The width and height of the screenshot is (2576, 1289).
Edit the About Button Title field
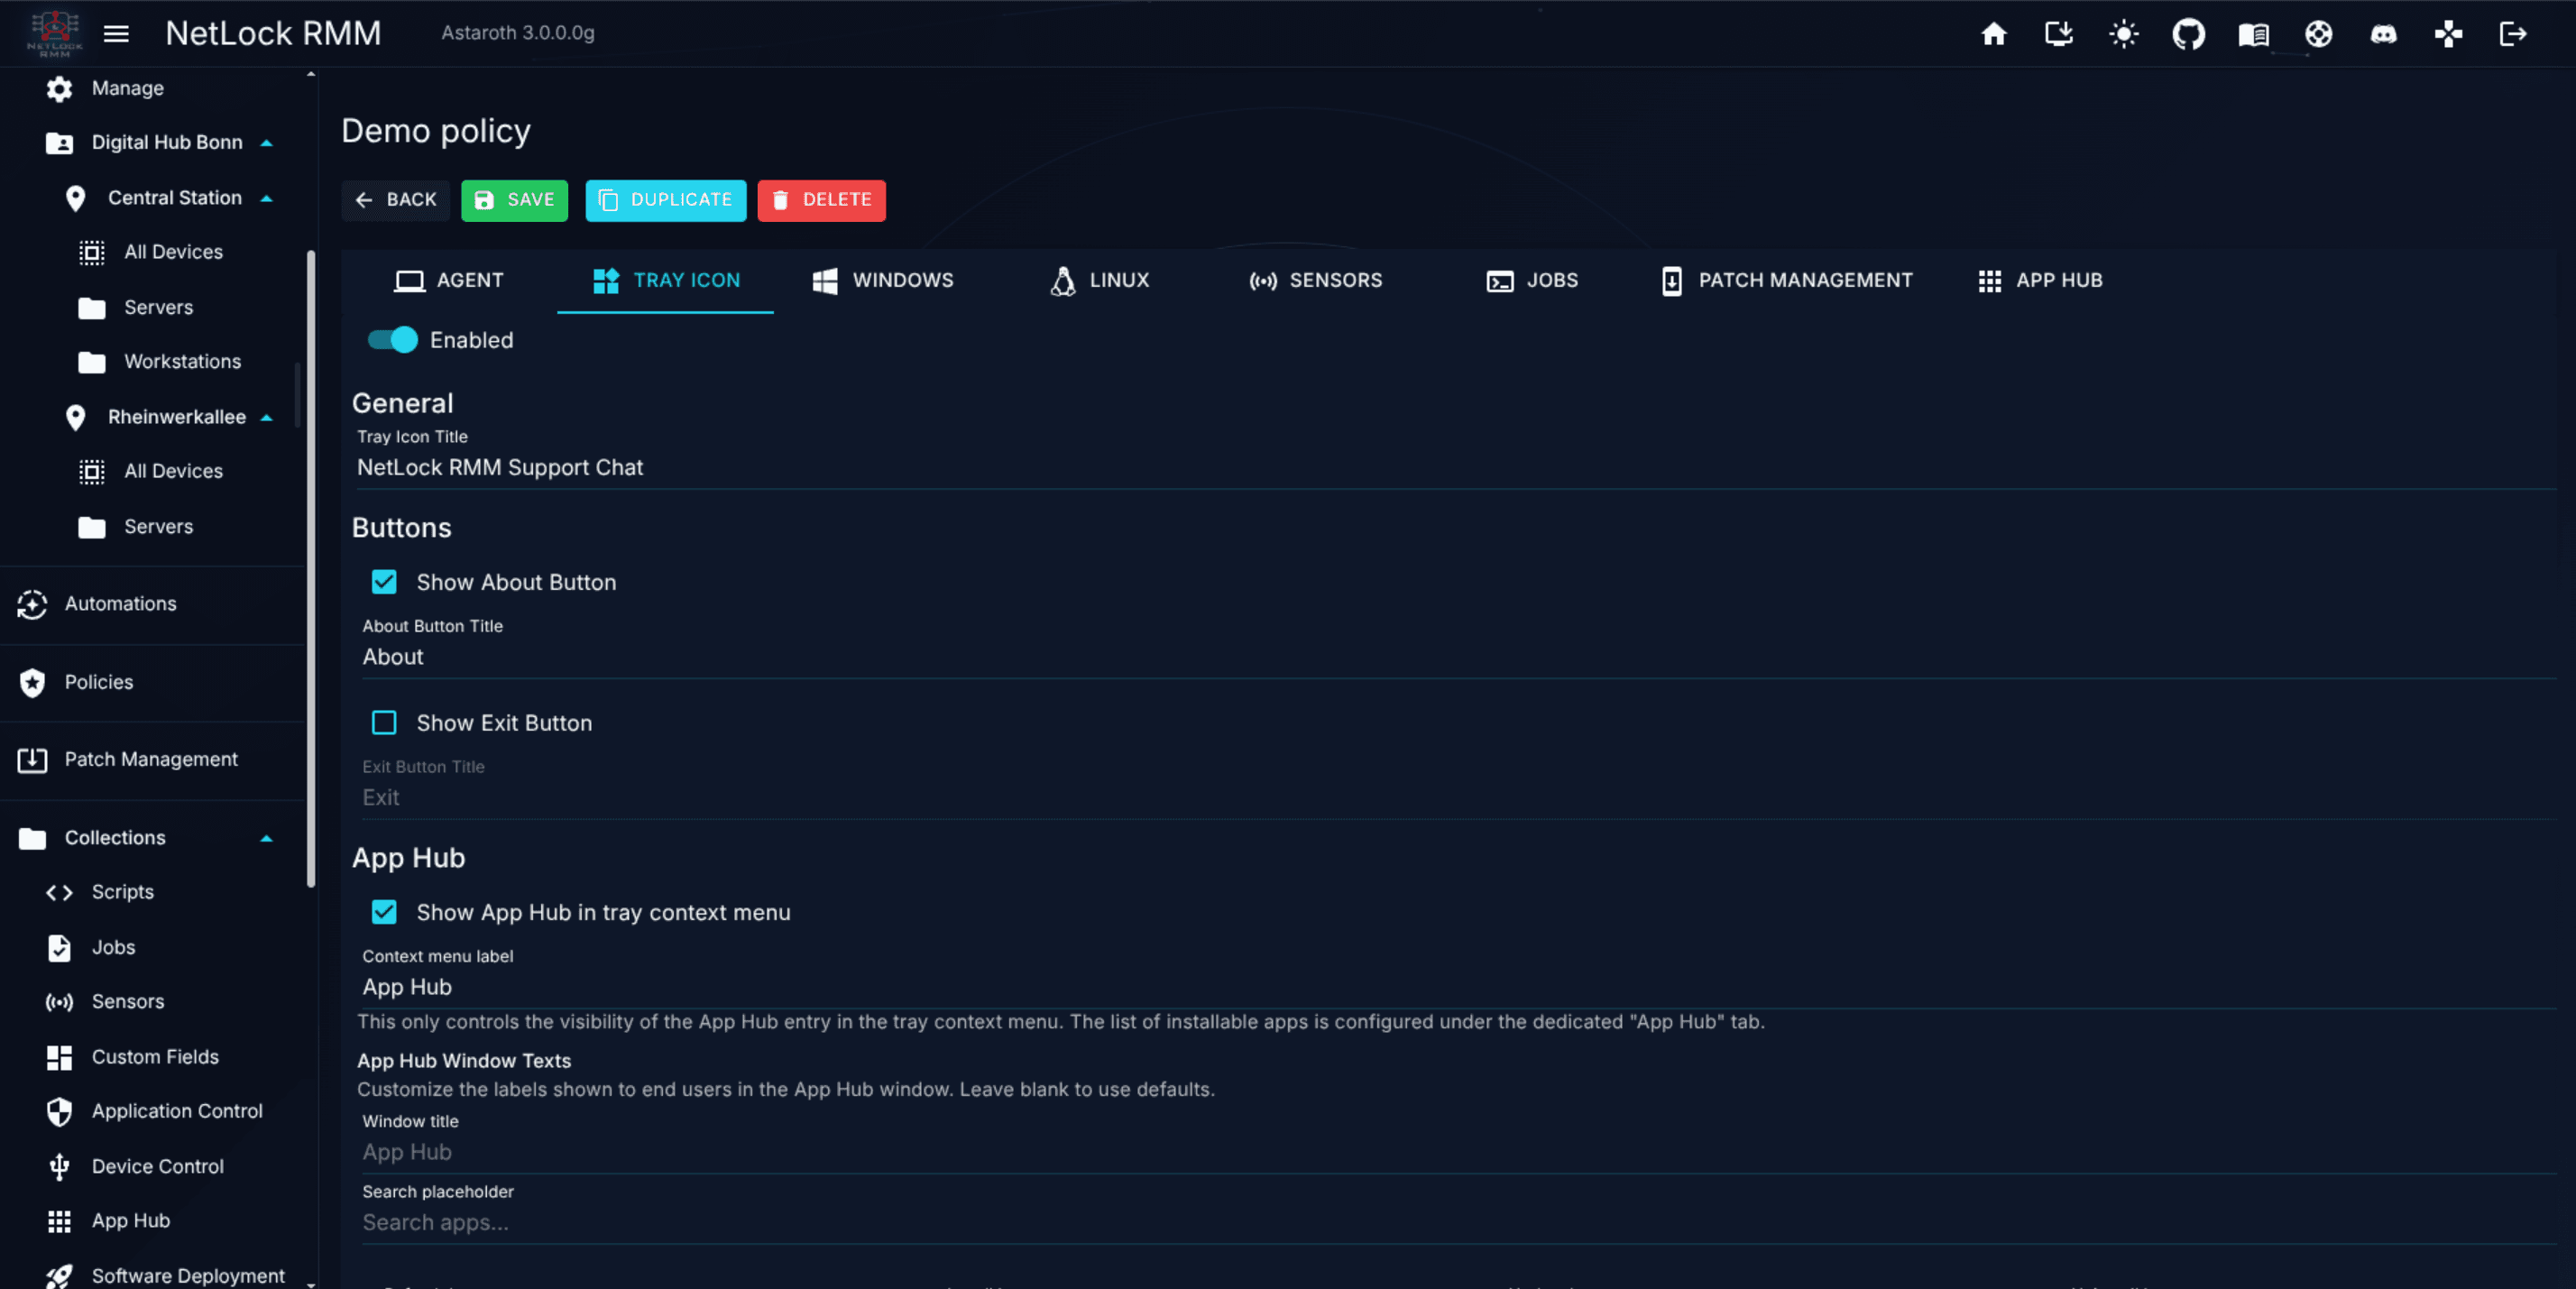click(1458, 657)
